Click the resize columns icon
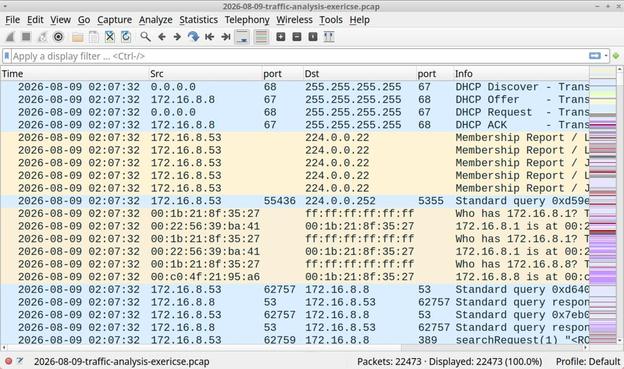The image size is (624, 369). [329, 37]
